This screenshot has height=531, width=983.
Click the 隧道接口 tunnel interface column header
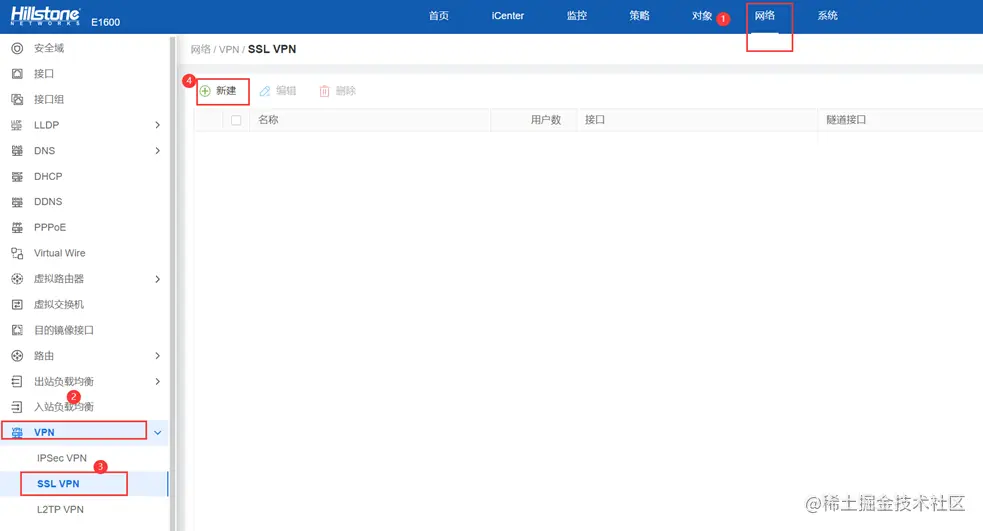pyautogui.click(x=846, y=120)
